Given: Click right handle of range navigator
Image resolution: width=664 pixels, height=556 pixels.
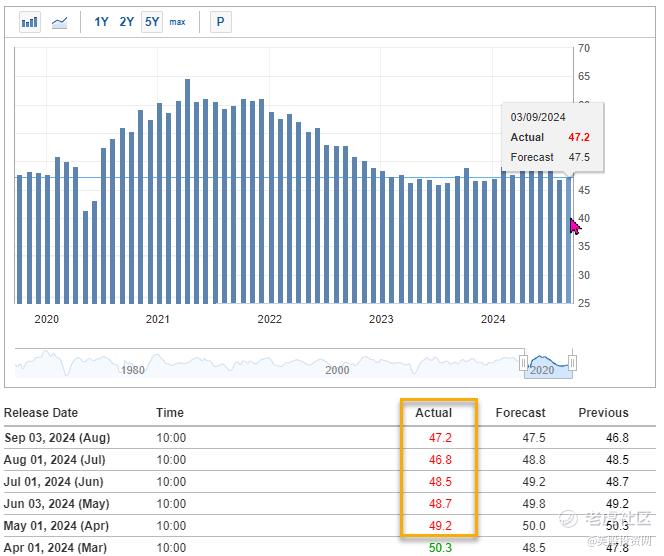Looking at the screenshot, I should click(573, 361).
